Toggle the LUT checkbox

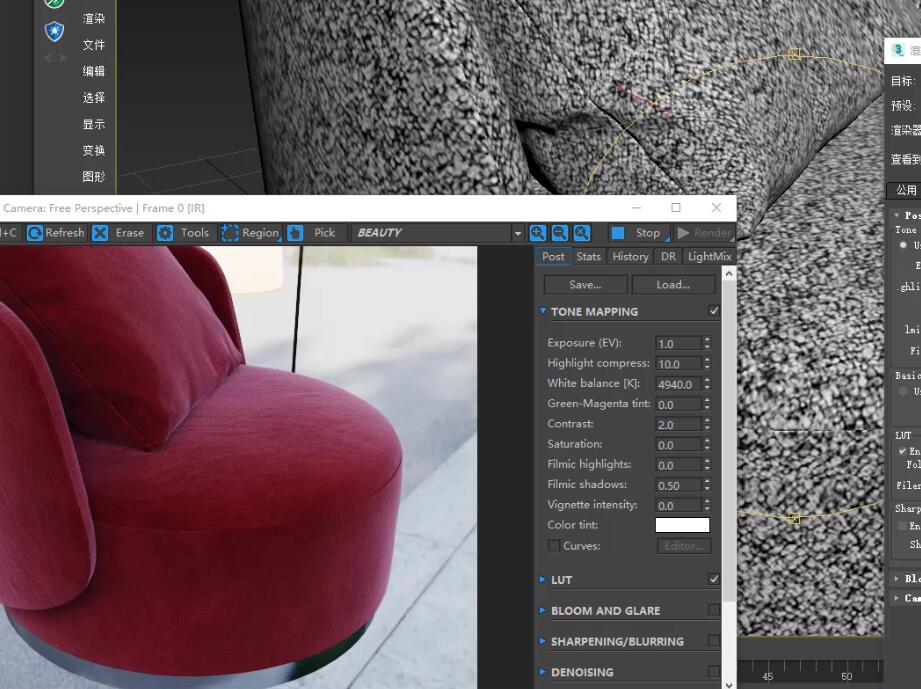click(x=714, y=579)
